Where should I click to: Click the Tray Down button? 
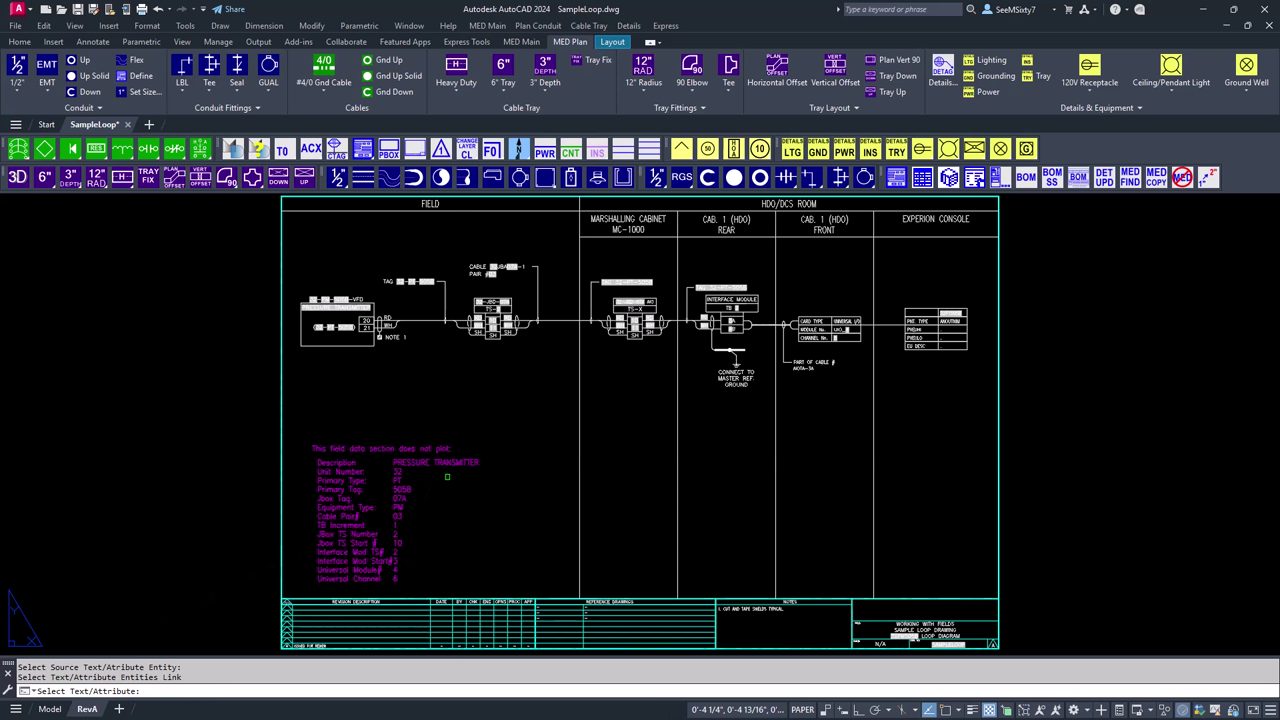[x=890, y=76]
